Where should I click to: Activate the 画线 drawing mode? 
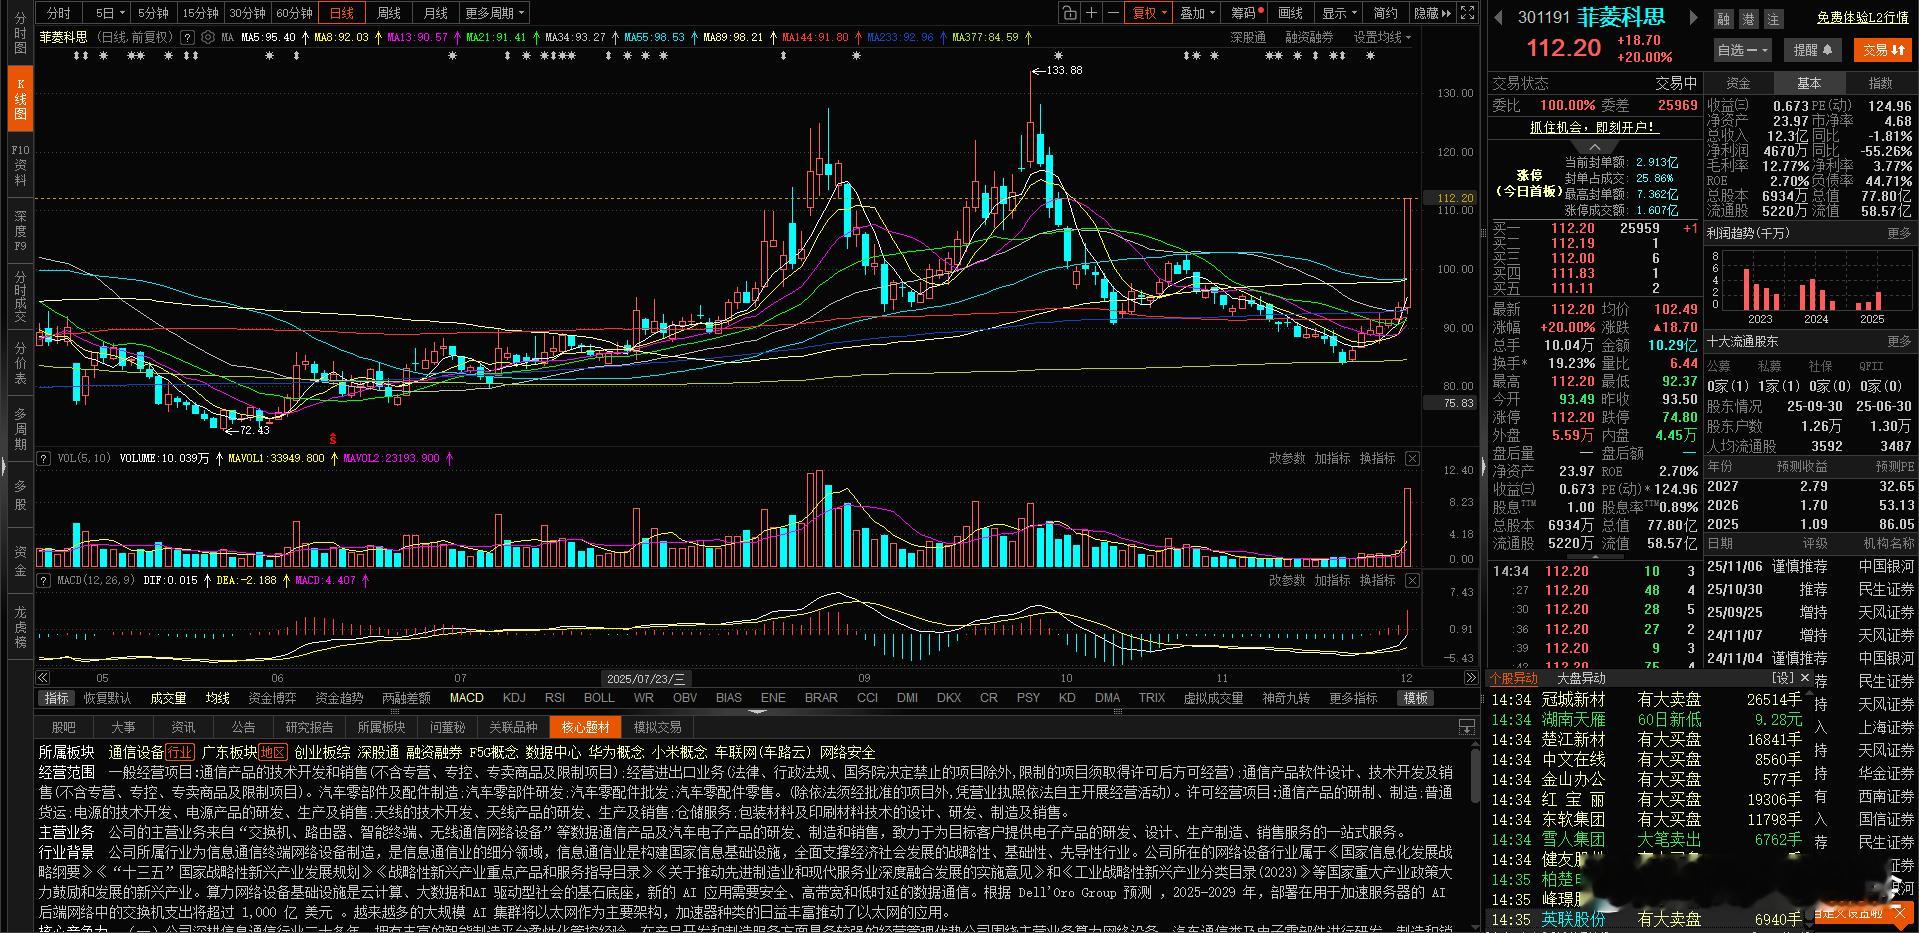pos(1292,13)
